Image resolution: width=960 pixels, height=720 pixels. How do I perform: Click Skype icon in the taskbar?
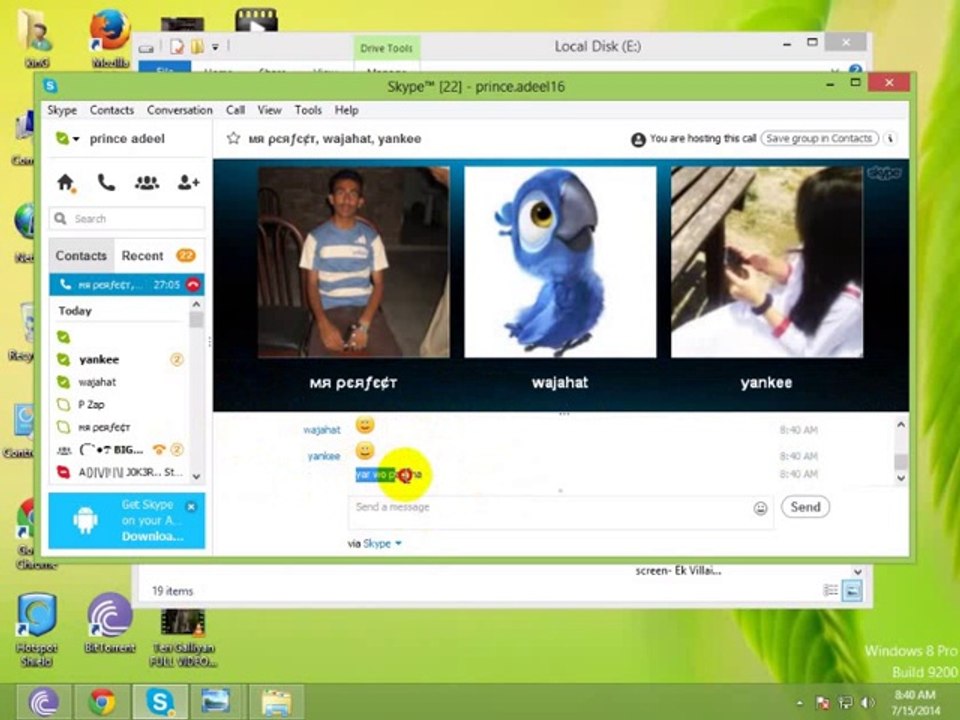160,702
